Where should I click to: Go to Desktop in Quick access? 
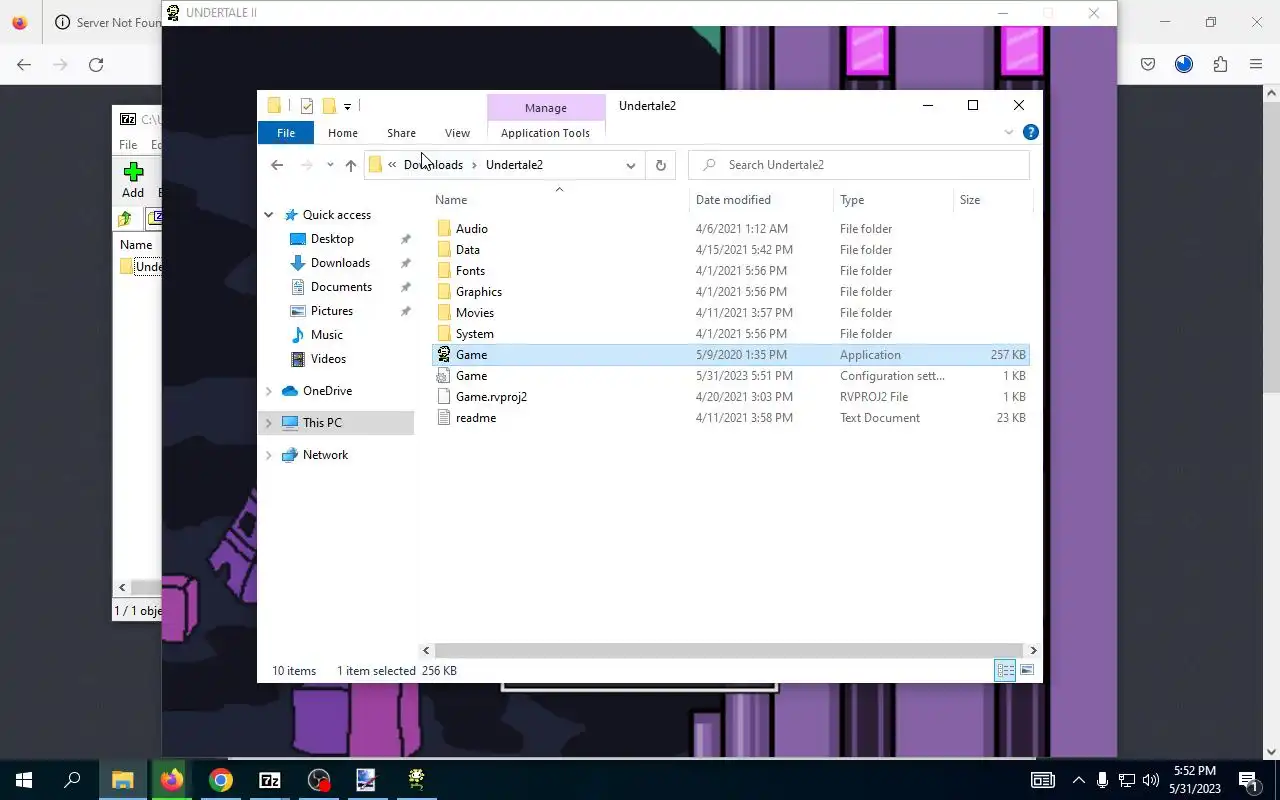(332, 239)
